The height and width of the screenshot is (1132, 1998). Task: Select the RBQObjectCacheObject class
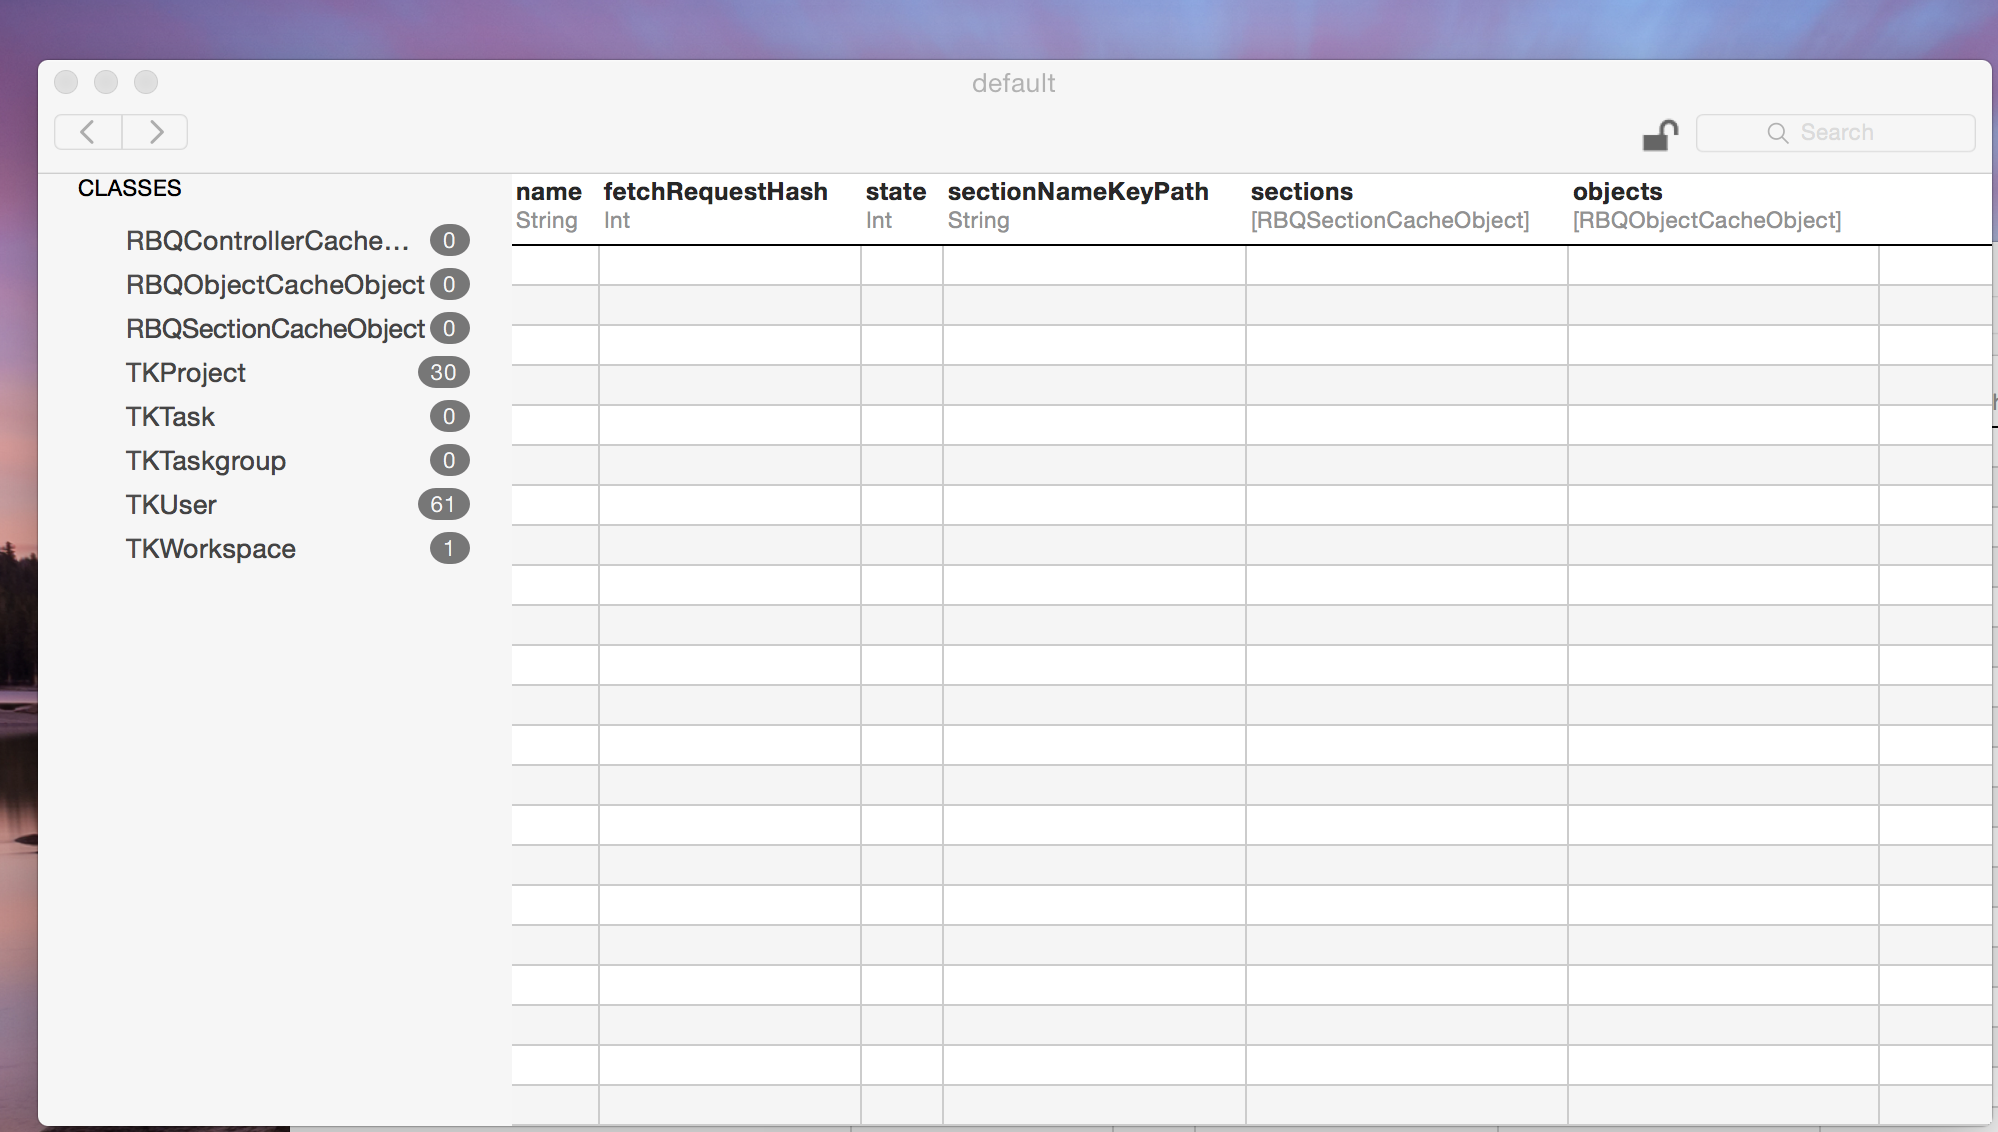click(275, 285)
